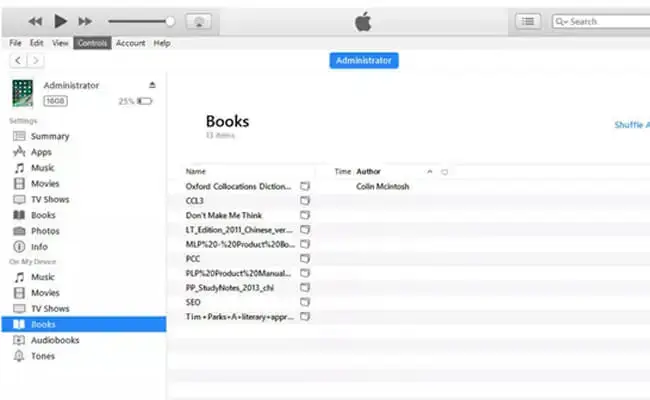The width and height of the screenshot is (650, 400).
Task: Click device icon next to Don't Make Me Think
Action: coord(305,216)
